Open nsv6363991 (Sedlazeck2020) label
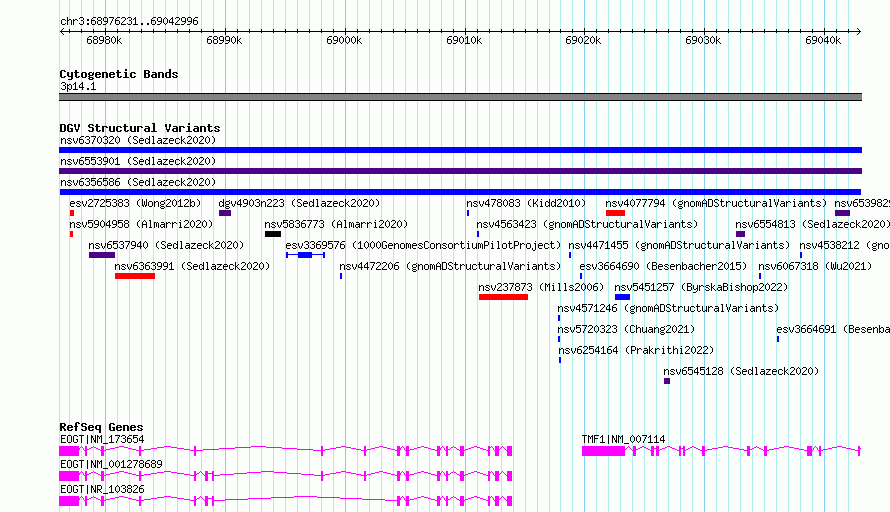Screen dimensions: 890x512 (192, 266)
